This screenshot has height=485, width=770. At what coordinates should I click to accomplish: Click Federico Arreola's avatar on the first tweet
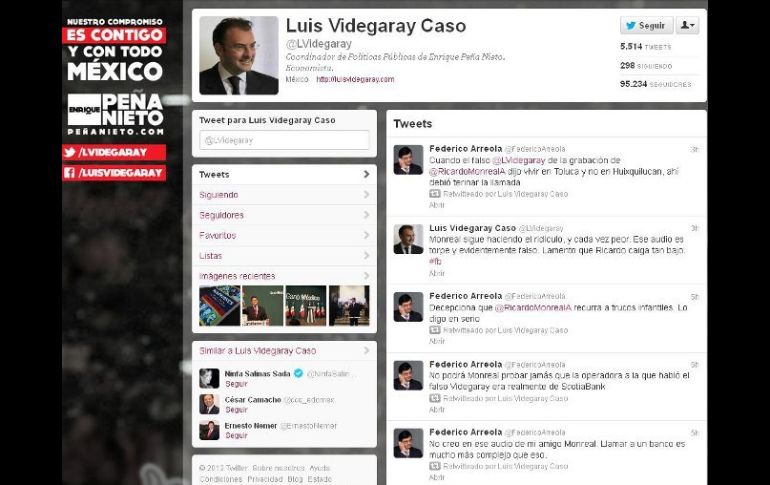[408, 160]
